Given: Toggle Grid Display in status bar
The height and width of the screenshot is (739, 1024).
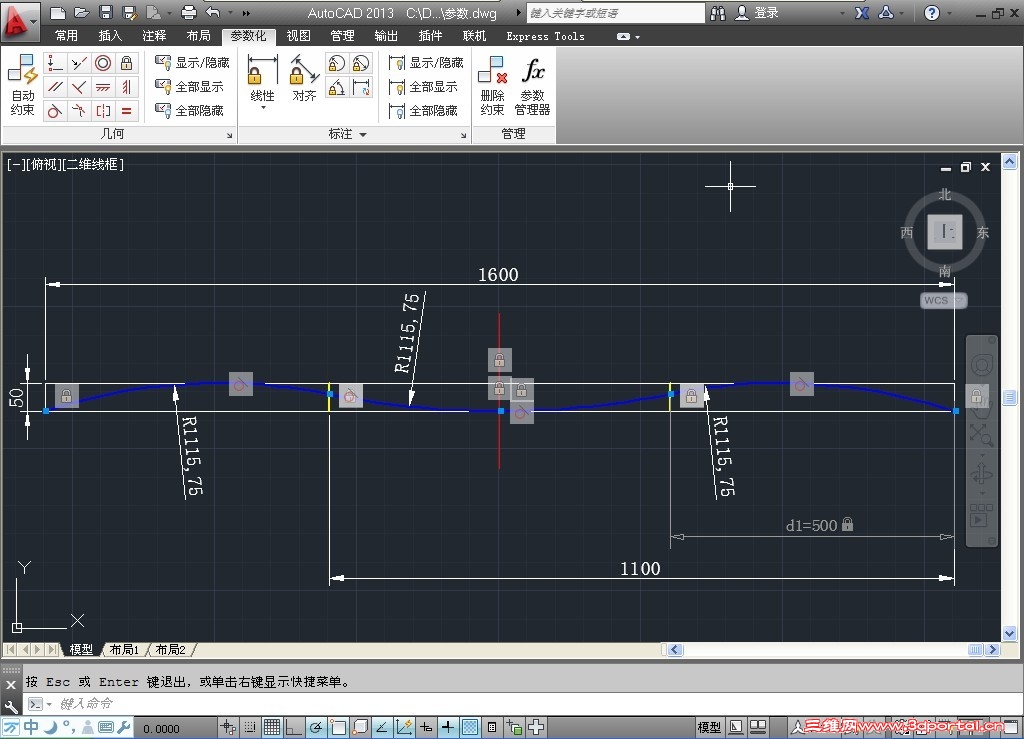Looking at the screenshot, I should (272, 727).
